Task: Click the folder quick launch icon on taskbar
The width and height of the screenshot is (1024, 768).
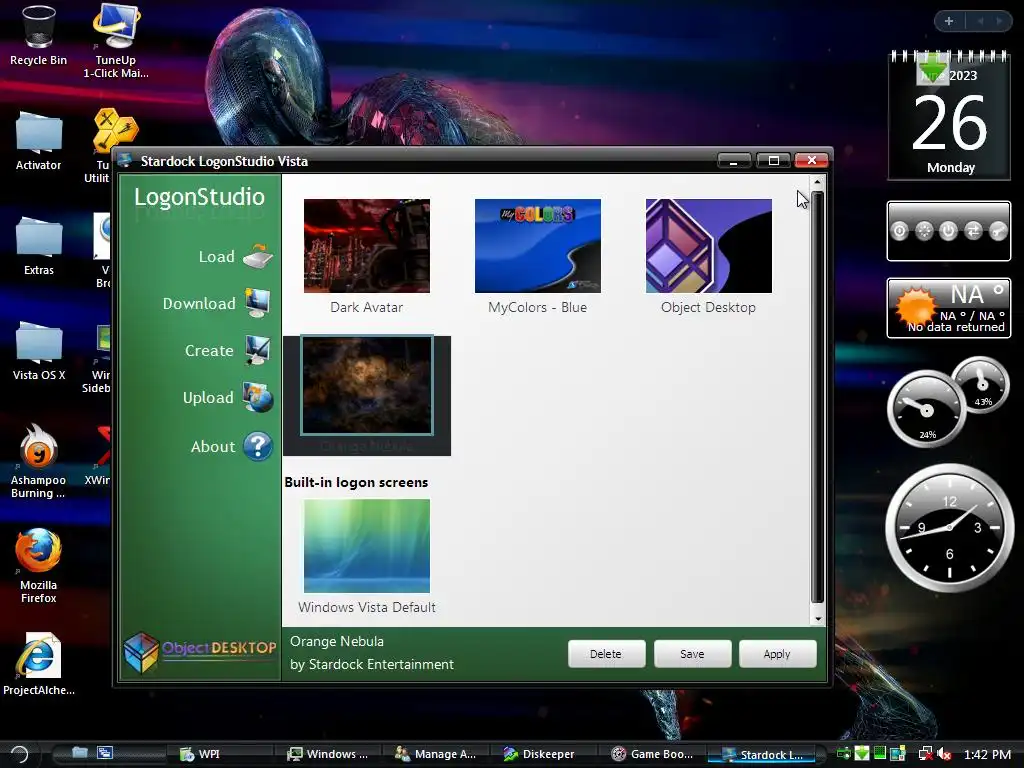Action: tap(80, 752)
